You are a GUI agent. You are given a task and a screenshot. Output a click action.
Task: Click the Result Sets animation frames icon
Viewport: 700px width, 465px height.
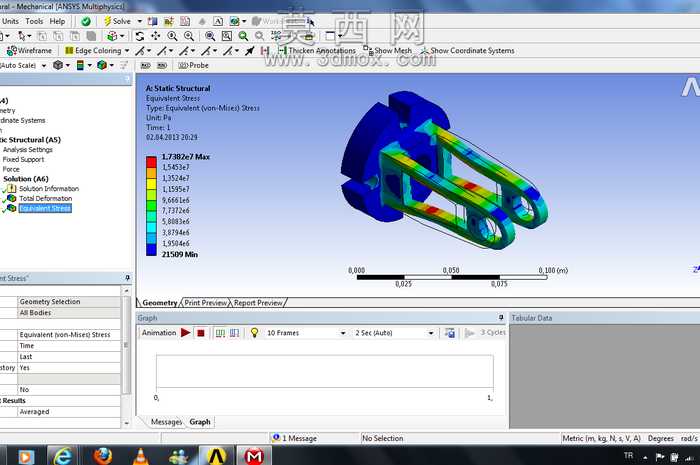234,333
